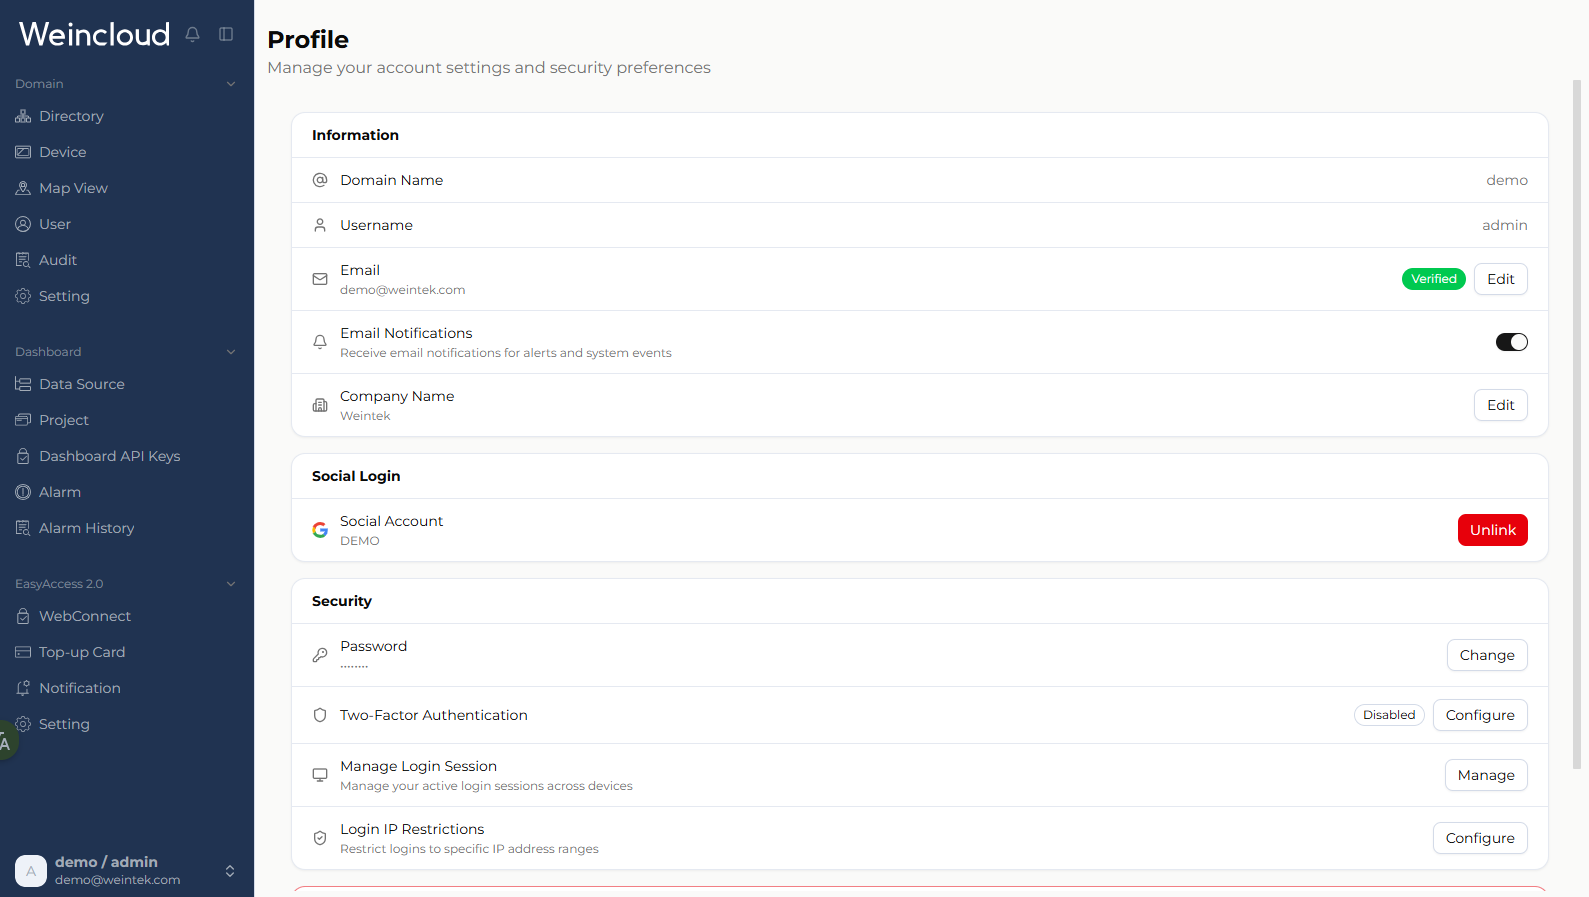Click the WebConnect icon in sidebar
Image resolution: width=1589 pixels, height=897 pixels.
tap(23, 616)
